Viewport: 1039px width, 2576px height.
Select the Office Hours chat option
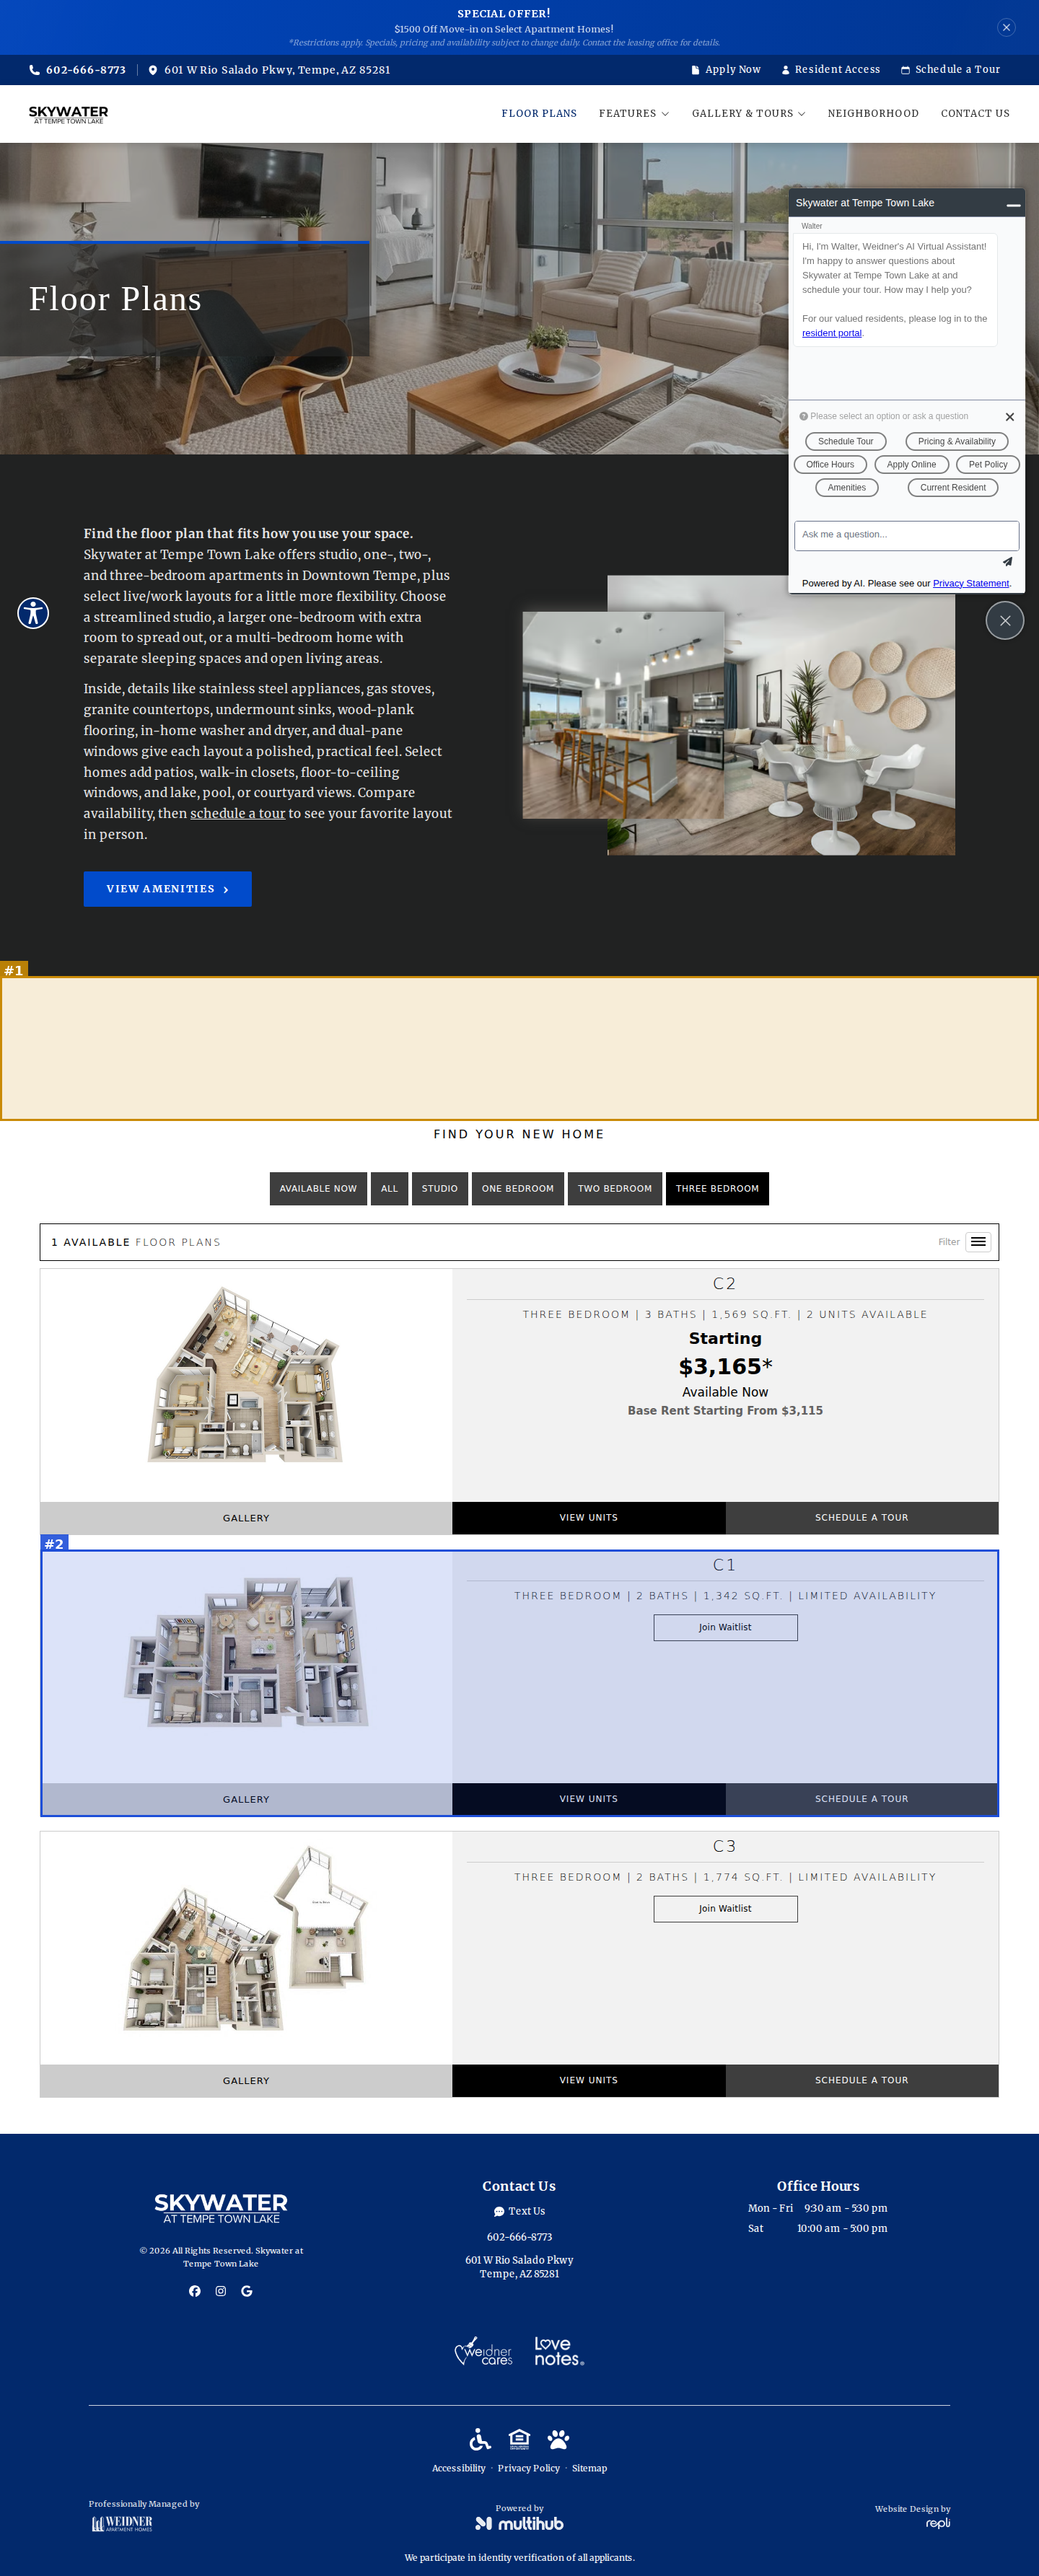pyautogui.click(x=830, y=464)
